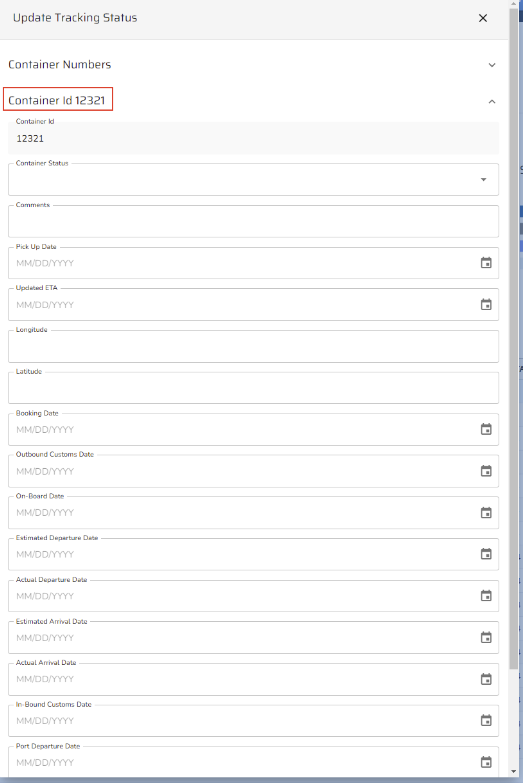This screenshot has height=783, width=523.
Task: Open calendar for On-Board Date
Action: tap(486, 513)
